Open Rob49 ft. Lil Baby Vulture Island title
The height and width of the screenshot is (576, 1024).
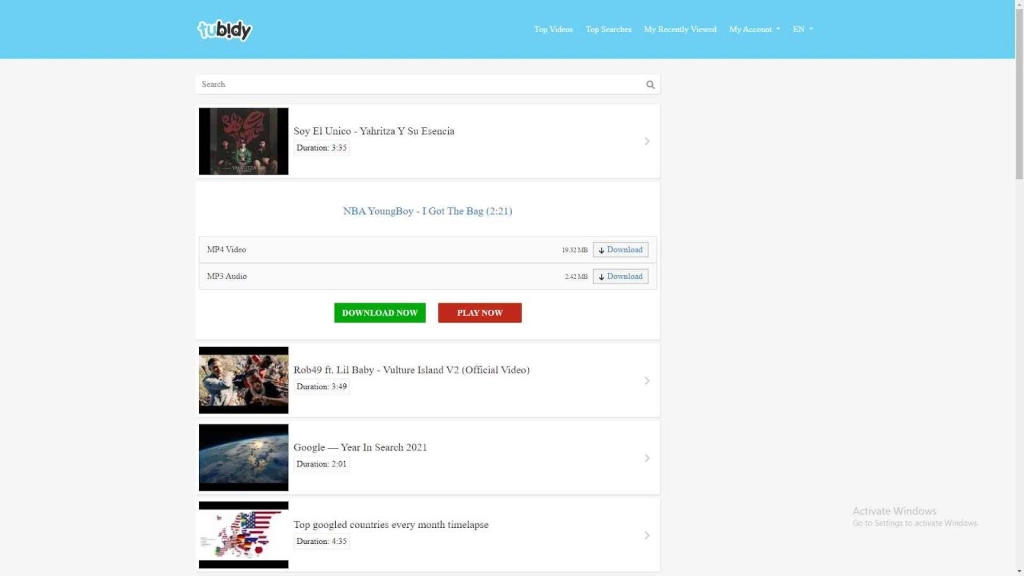pos(411,370)
